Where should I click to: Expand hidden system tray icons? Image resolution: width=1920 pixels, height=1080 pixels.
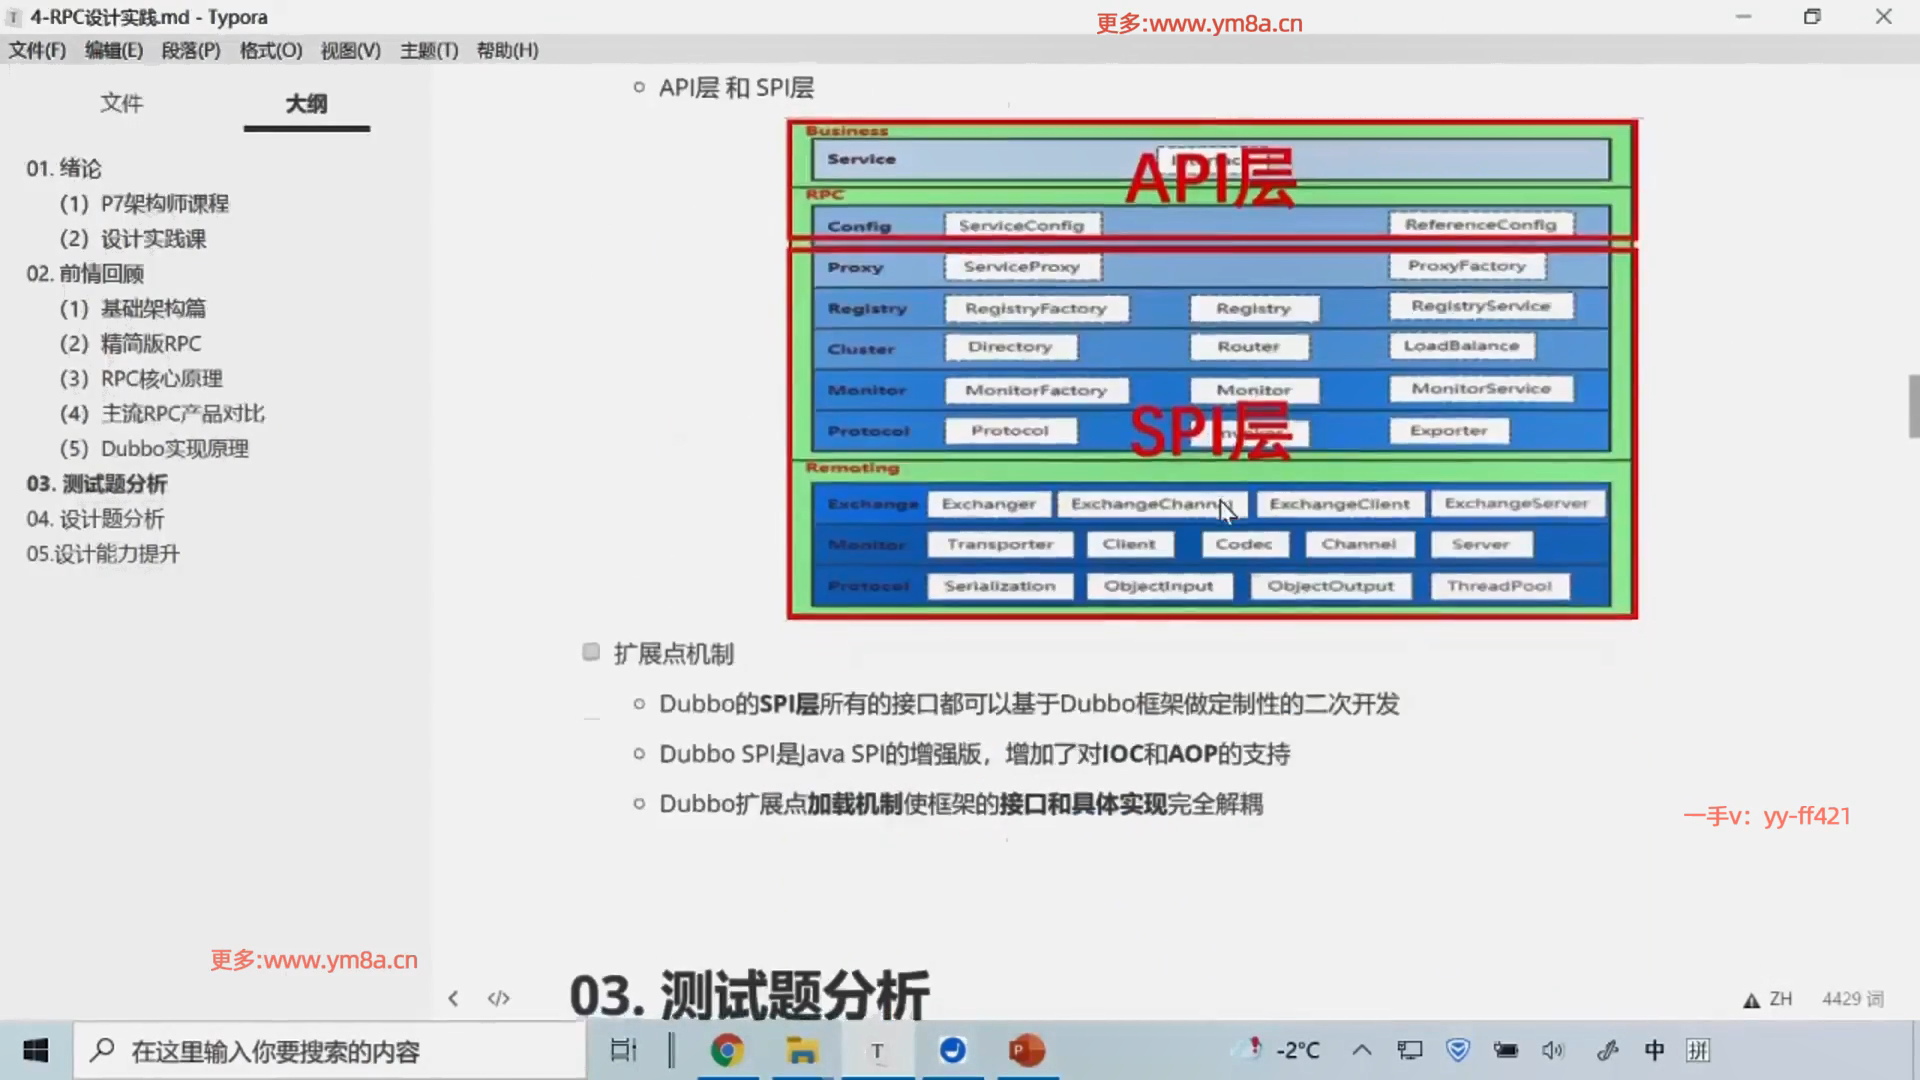(x=1362, y=1050)
